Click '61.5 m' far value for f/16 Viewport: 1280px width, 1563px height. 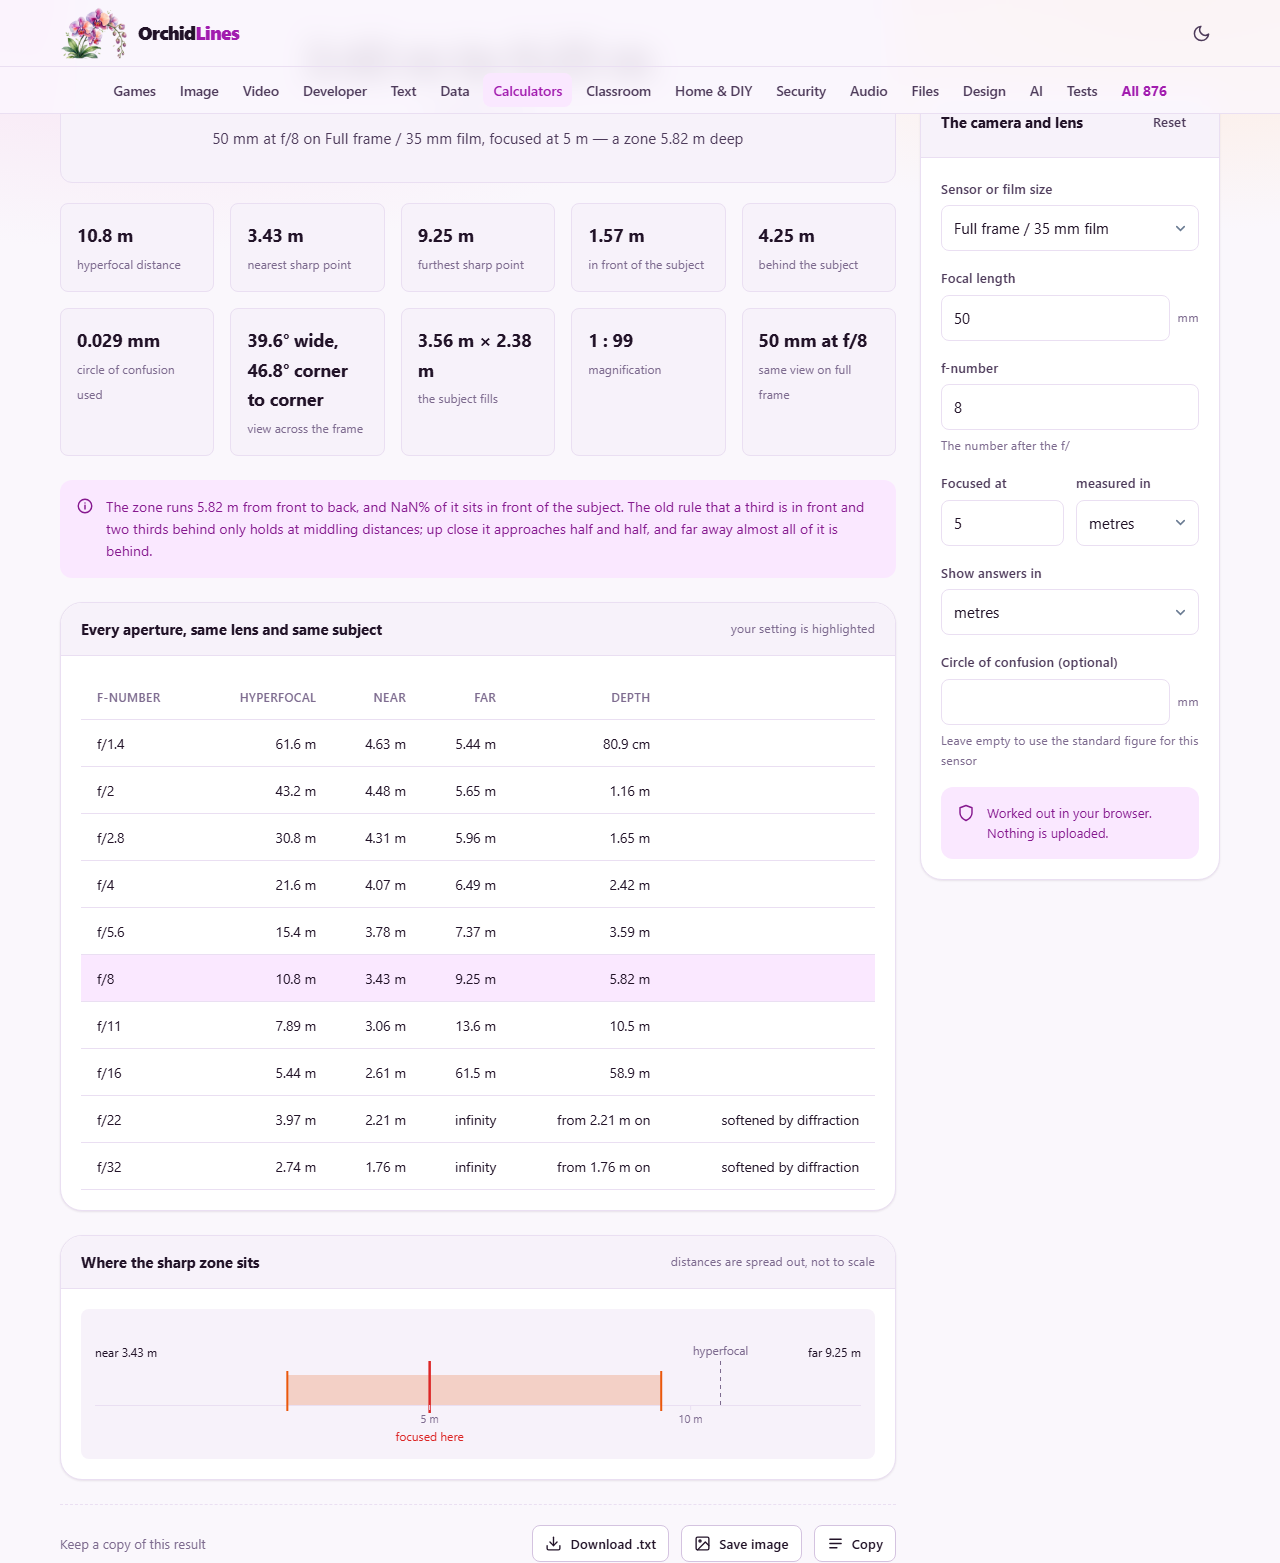[475, 1073]
